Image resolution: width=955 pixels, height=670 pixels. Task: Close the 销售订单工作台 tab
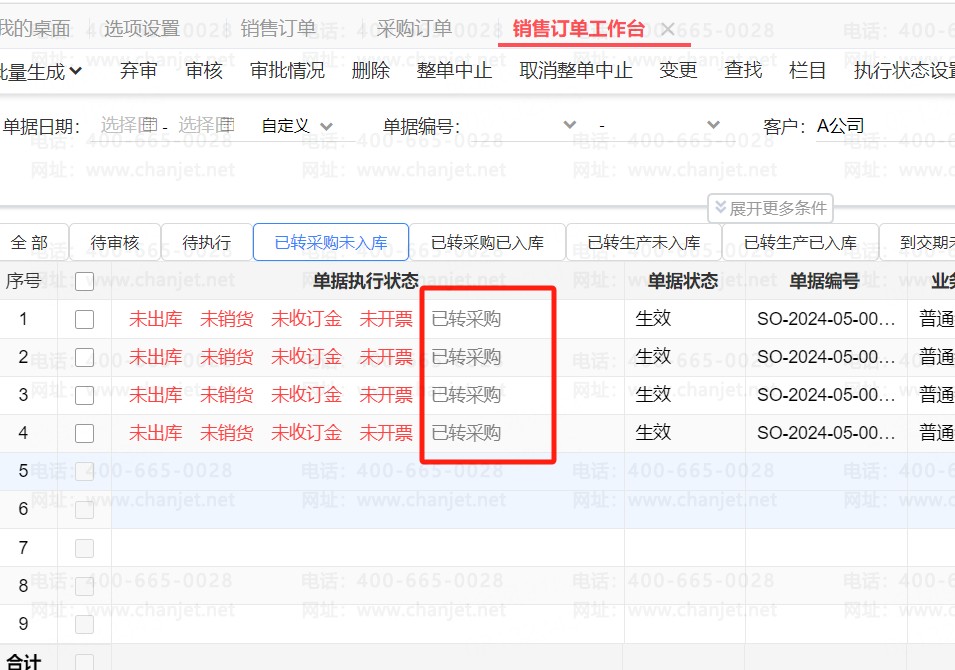point(668,29)
